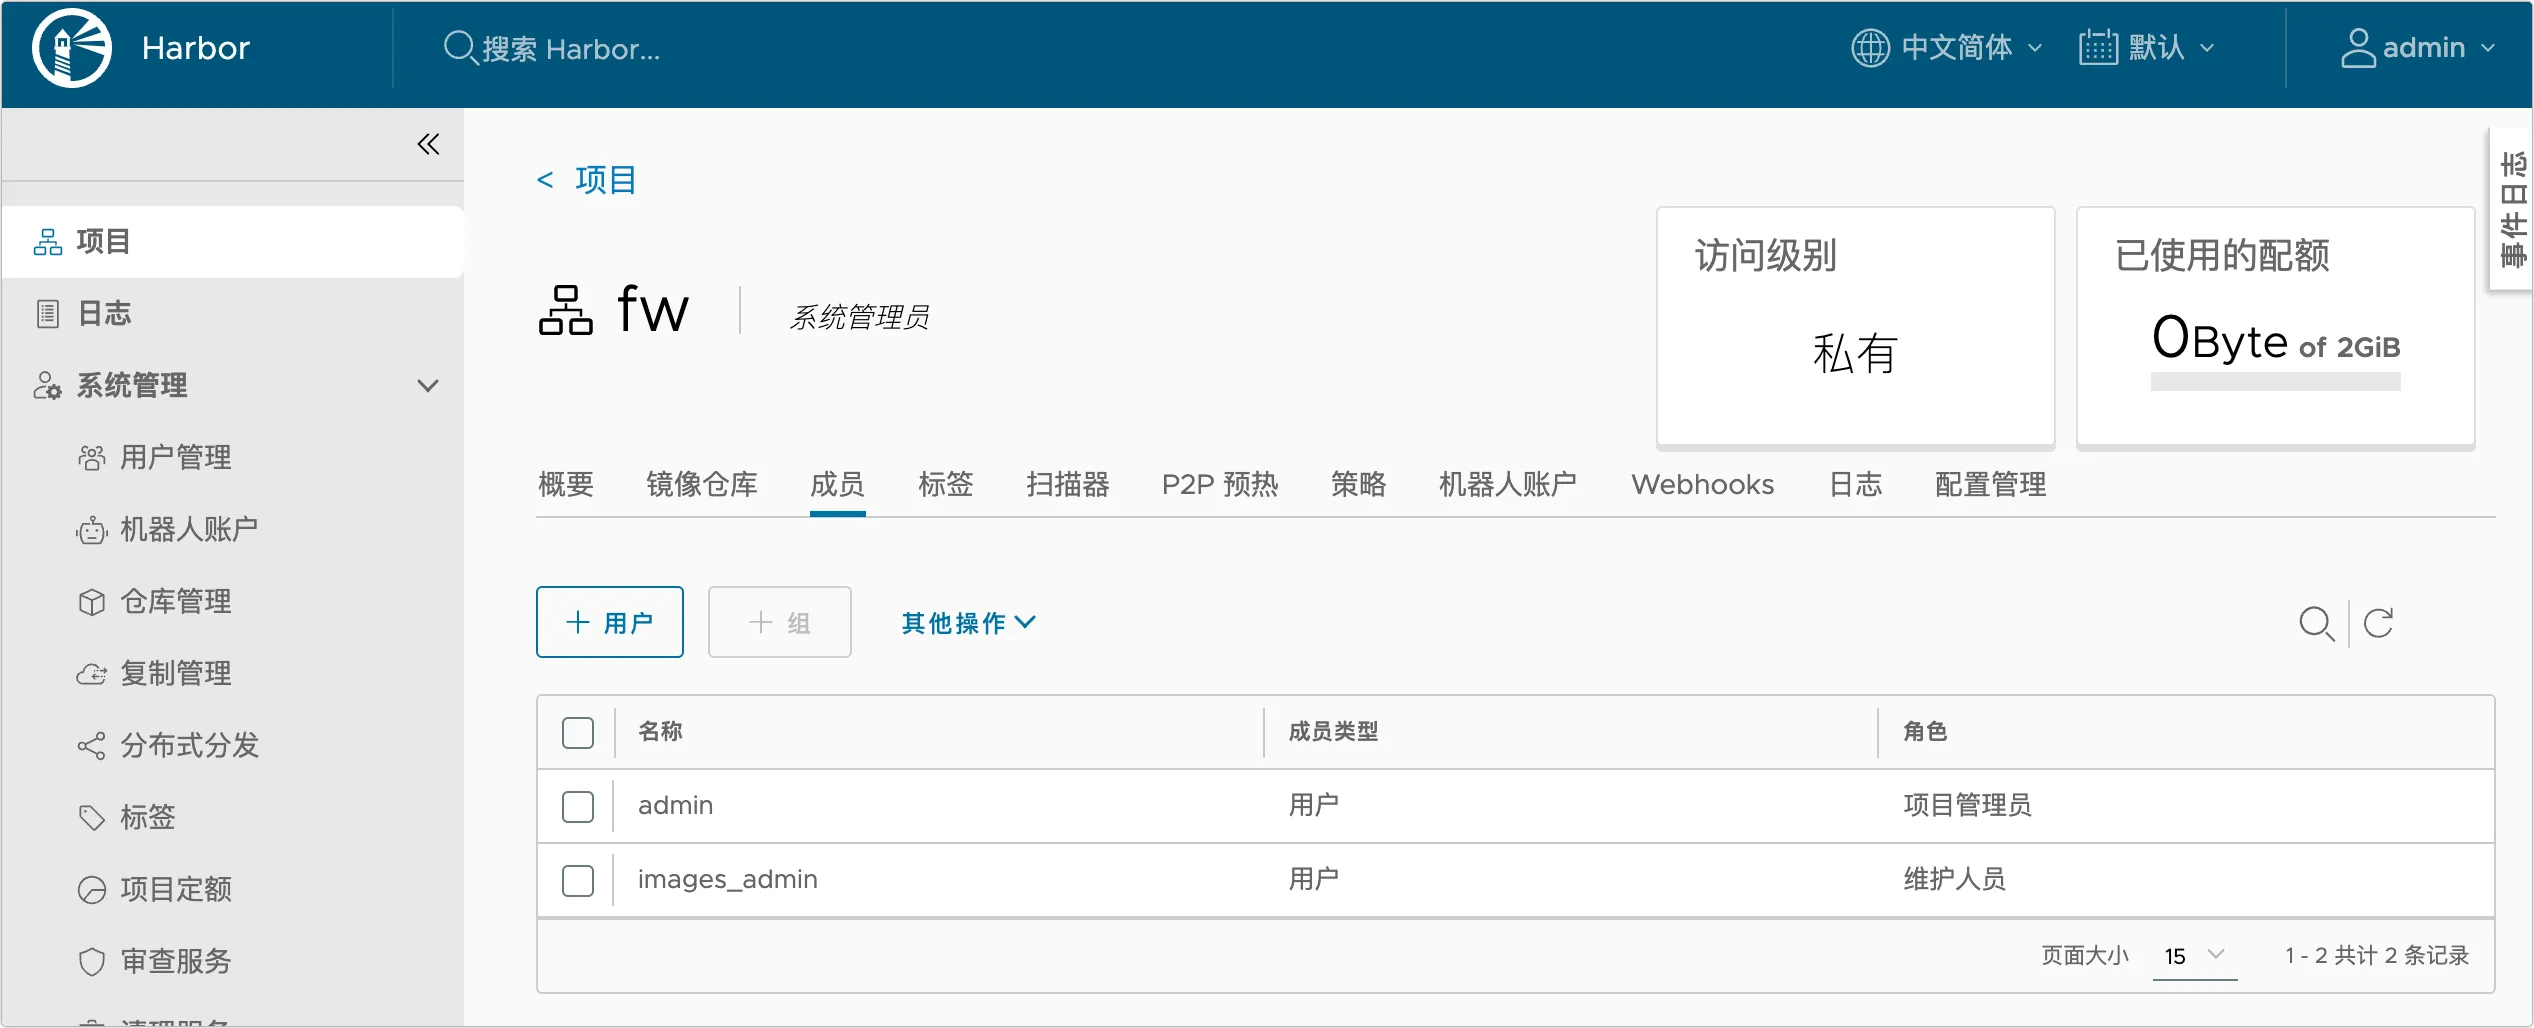Viewport: 2534px width, 1028px height.
Task: Open the member search magnifier icon
Action: (x=2316, y=623)
